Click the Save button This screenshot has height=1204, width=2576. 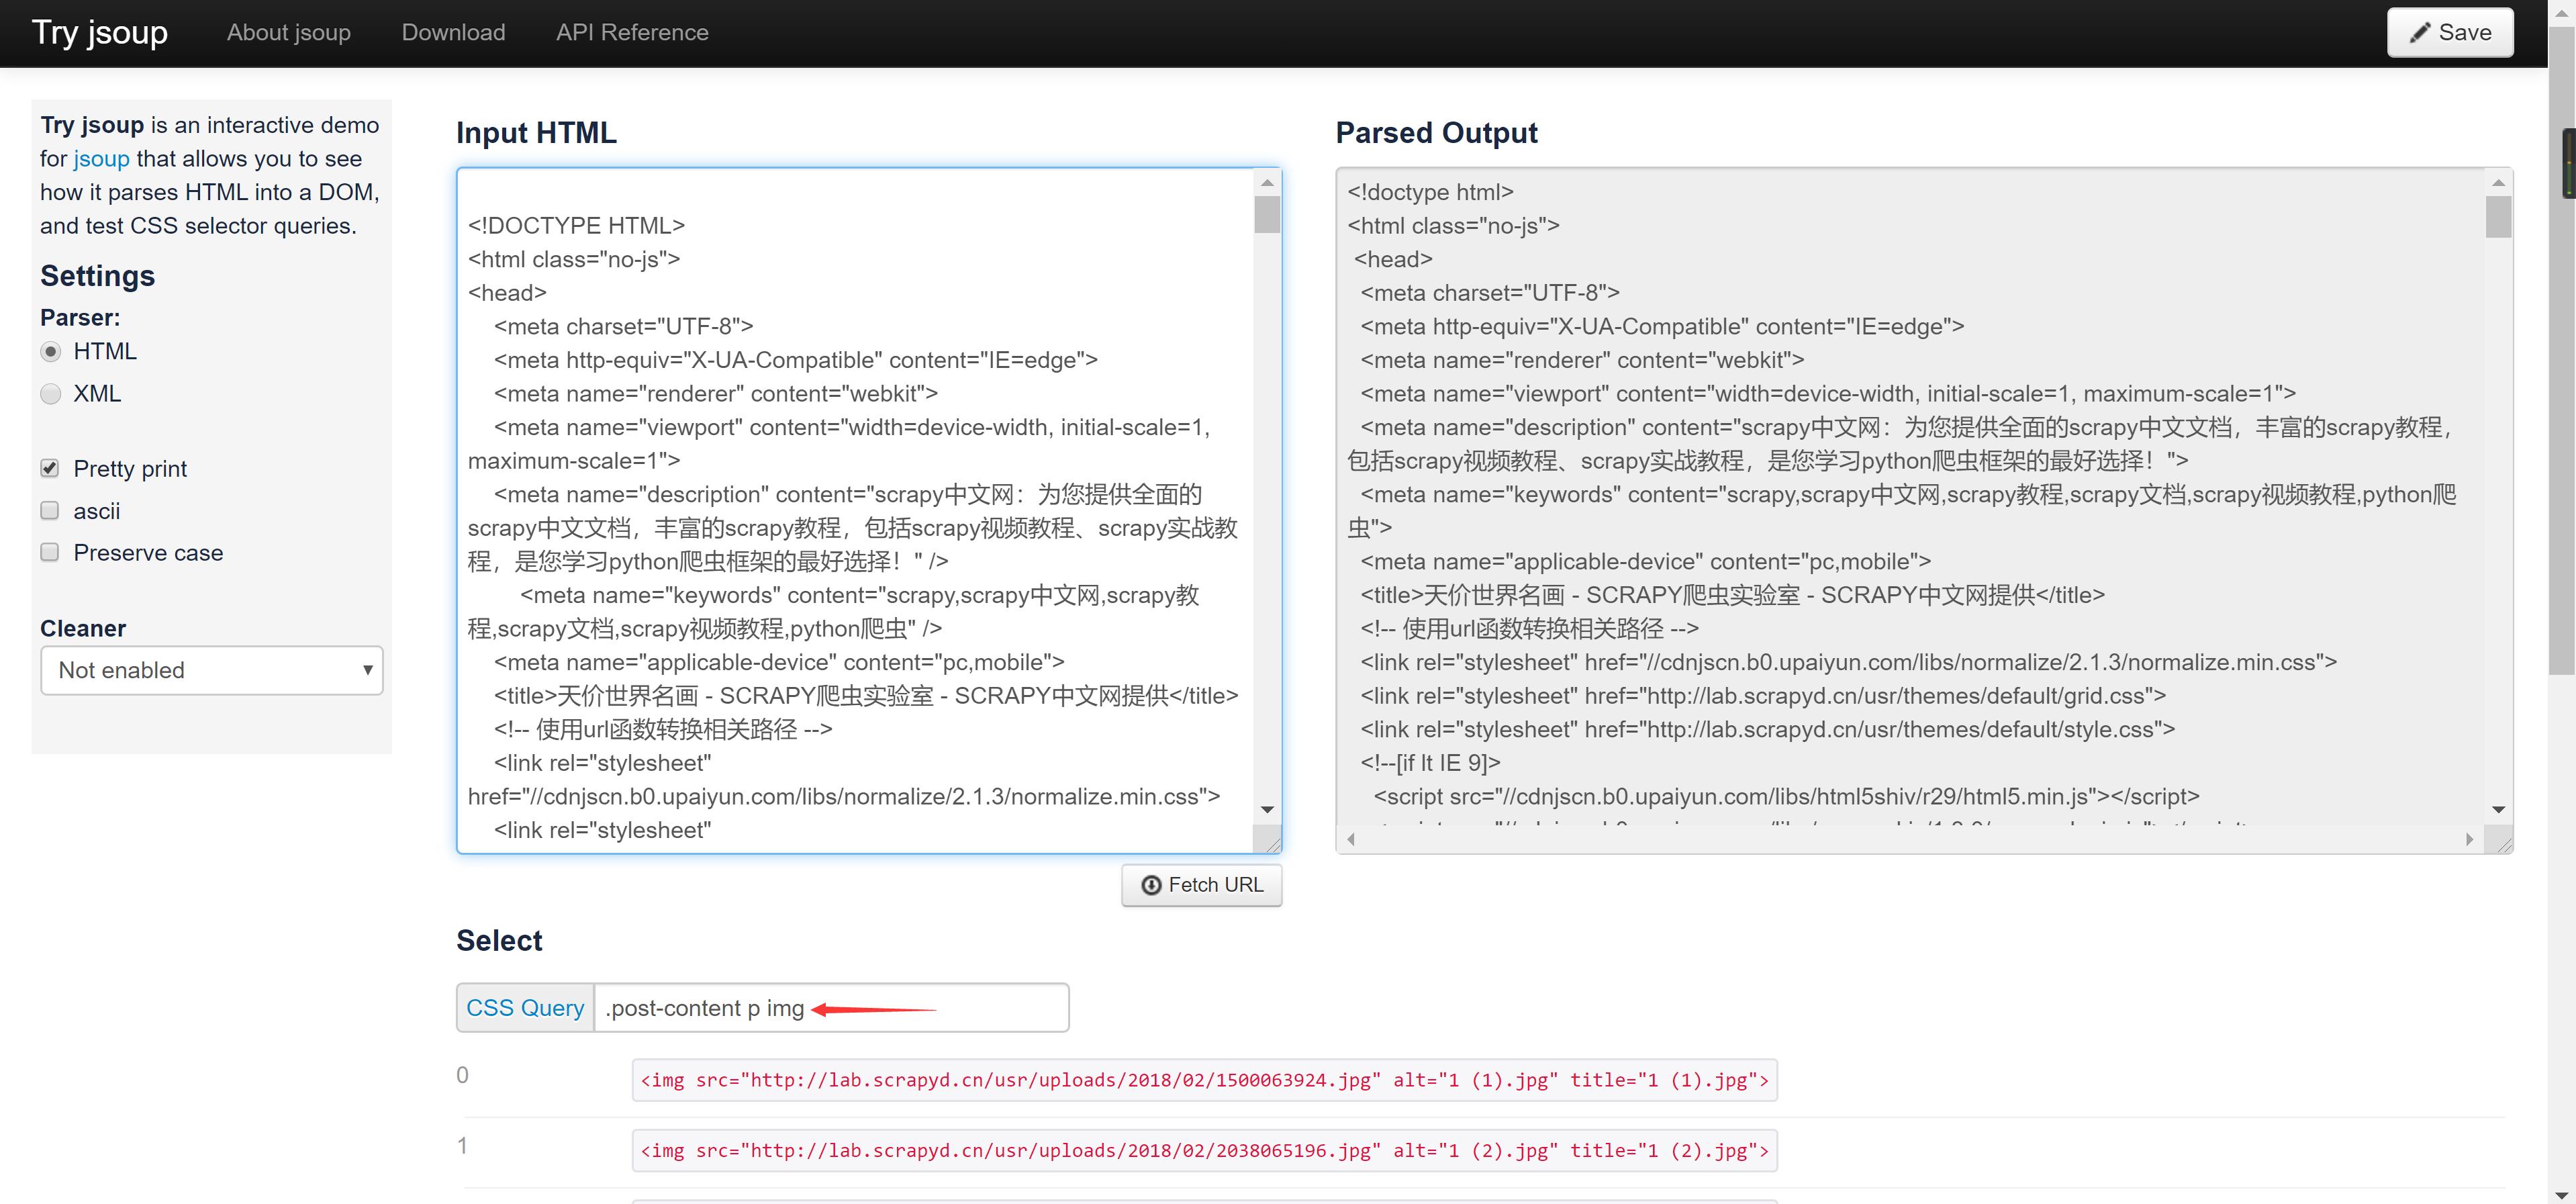[x=2449, y=32]
